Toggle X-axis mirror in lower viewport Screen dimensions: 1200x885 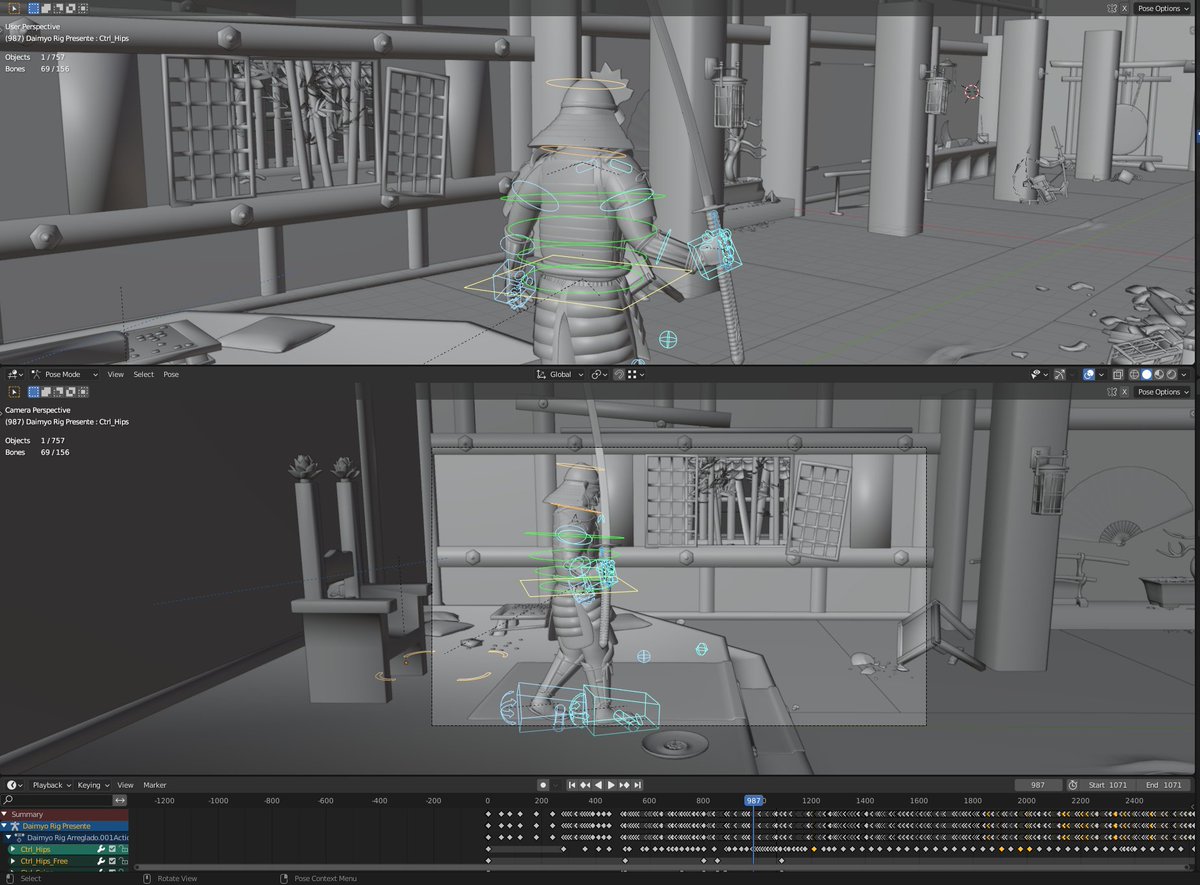[x=1124, y=392]
